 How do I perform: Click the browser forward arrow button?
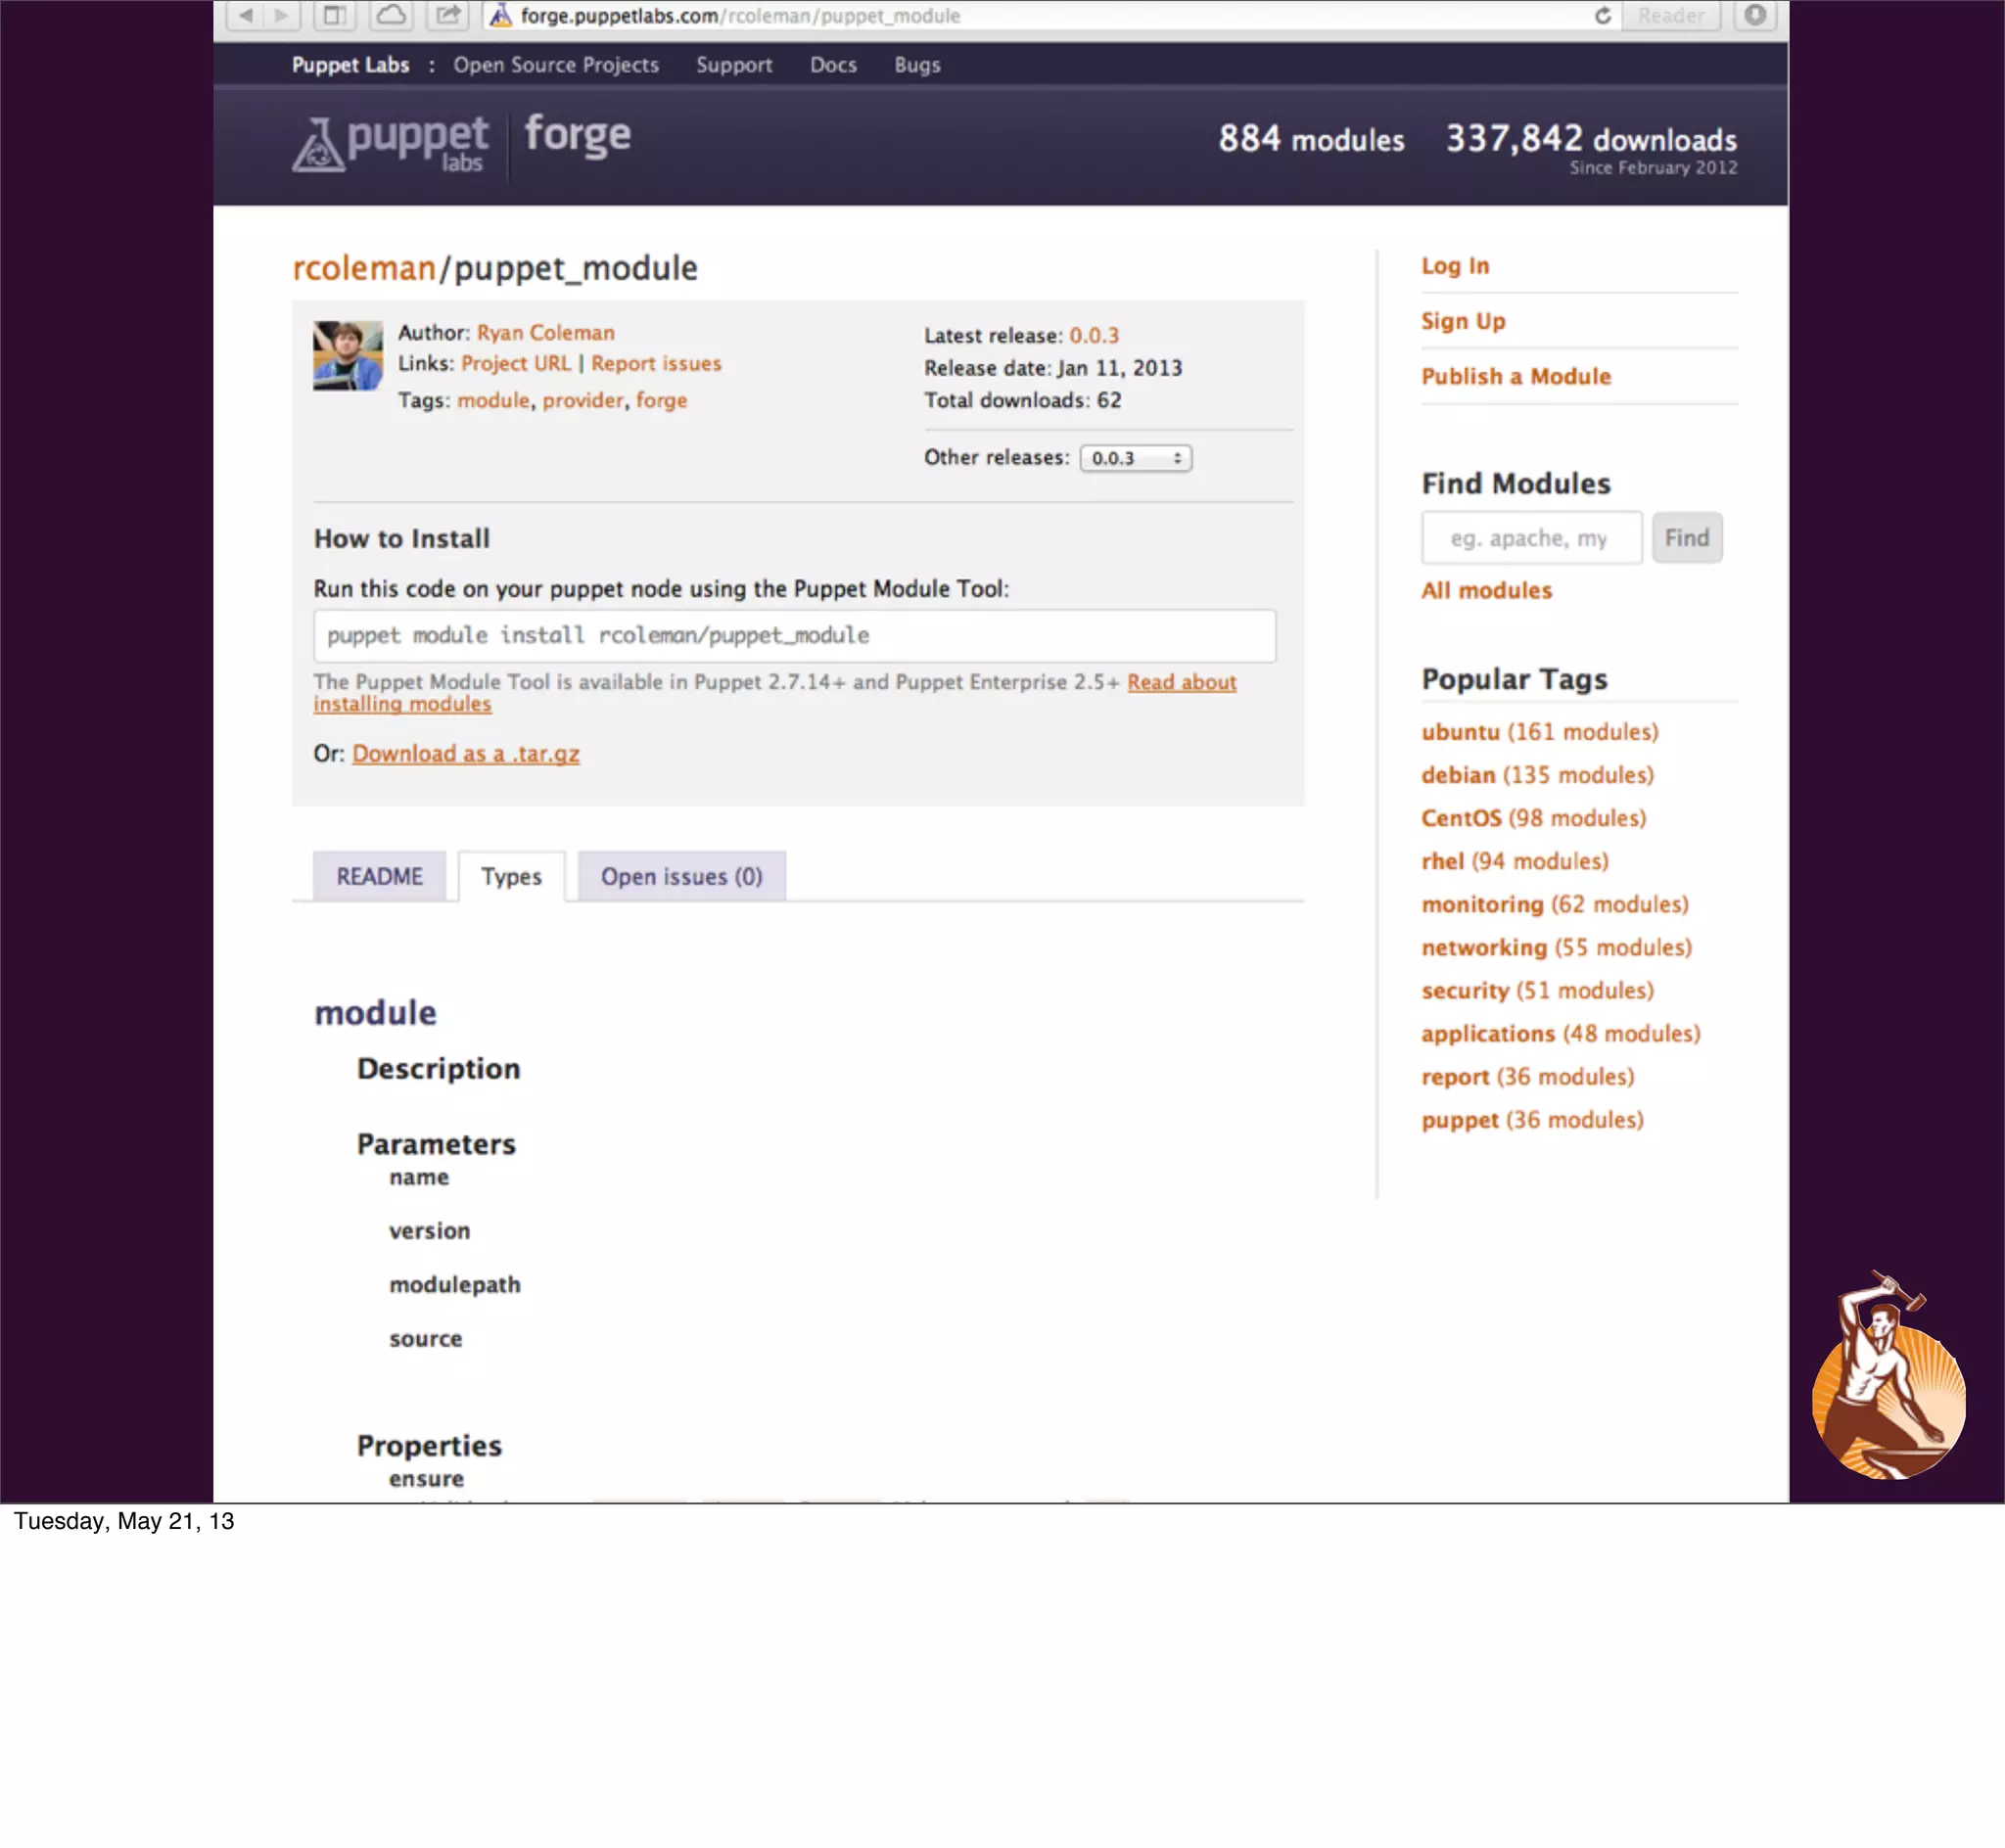pyautogui.click(x=282, y=15)
